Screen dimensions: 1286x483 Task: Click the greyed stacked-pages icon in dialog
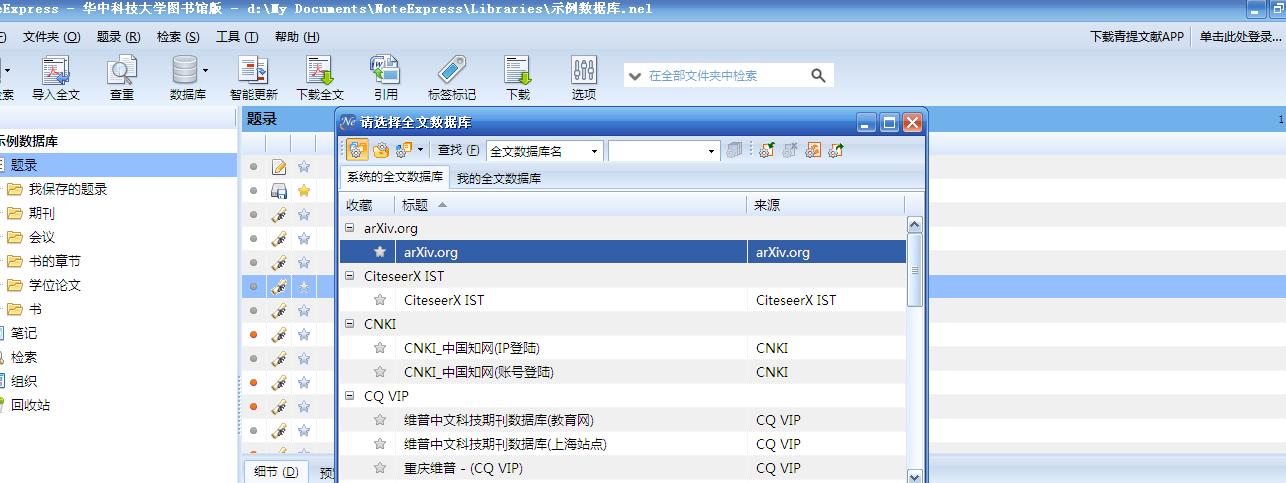pyautogui.click(x=736, y=150)
